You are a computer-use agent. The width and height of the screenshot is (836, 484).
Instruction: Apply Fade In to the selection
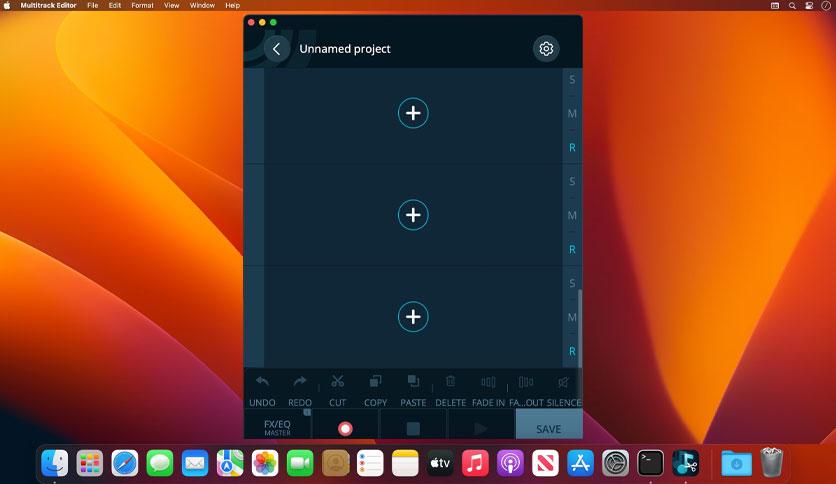click(x=488, y=382)
